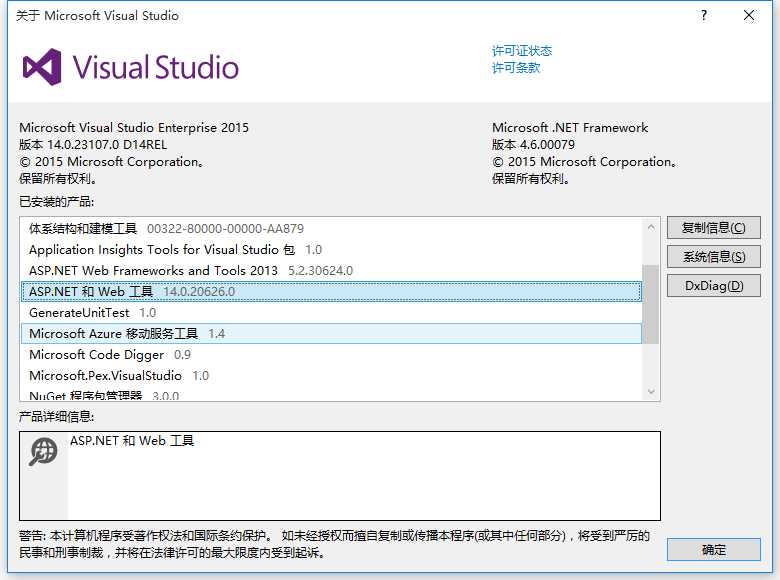The width and height of the screenshot is (780, 580).
Task: Select the 体系结构和建模工具 list row
Action: tap(331, 228)
